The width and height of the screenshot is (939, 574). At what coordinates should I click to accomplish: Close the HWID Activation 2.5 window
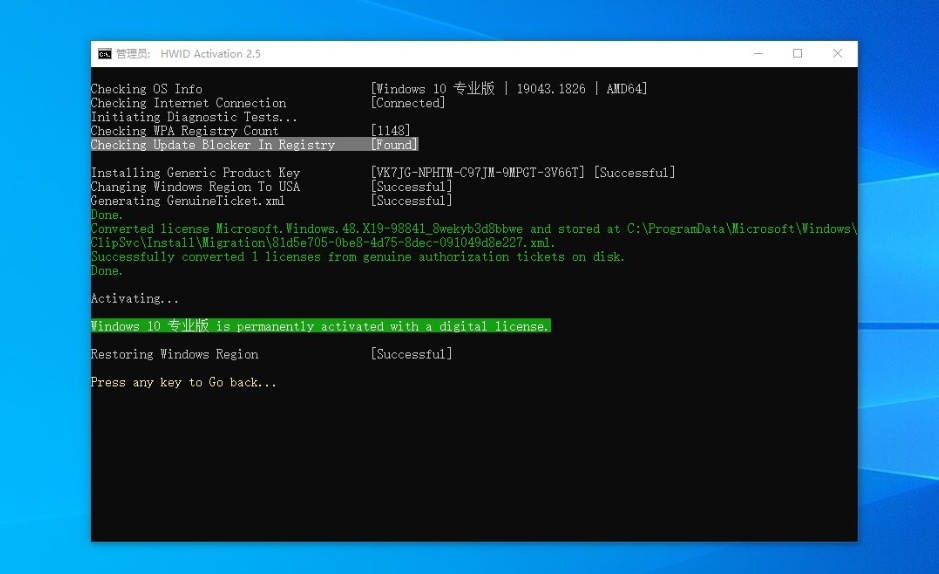[x=838, y=53]
